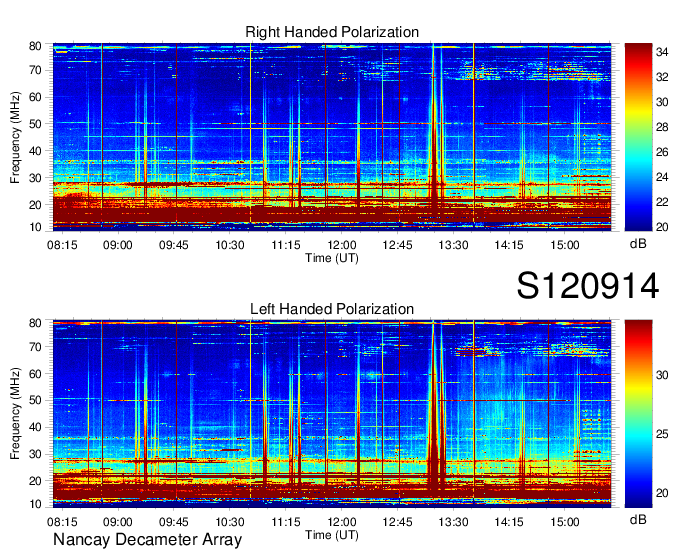Click 11:15 tick under Right Handed plot
Viewport: 680px width, 552px height.
(286, 245)
